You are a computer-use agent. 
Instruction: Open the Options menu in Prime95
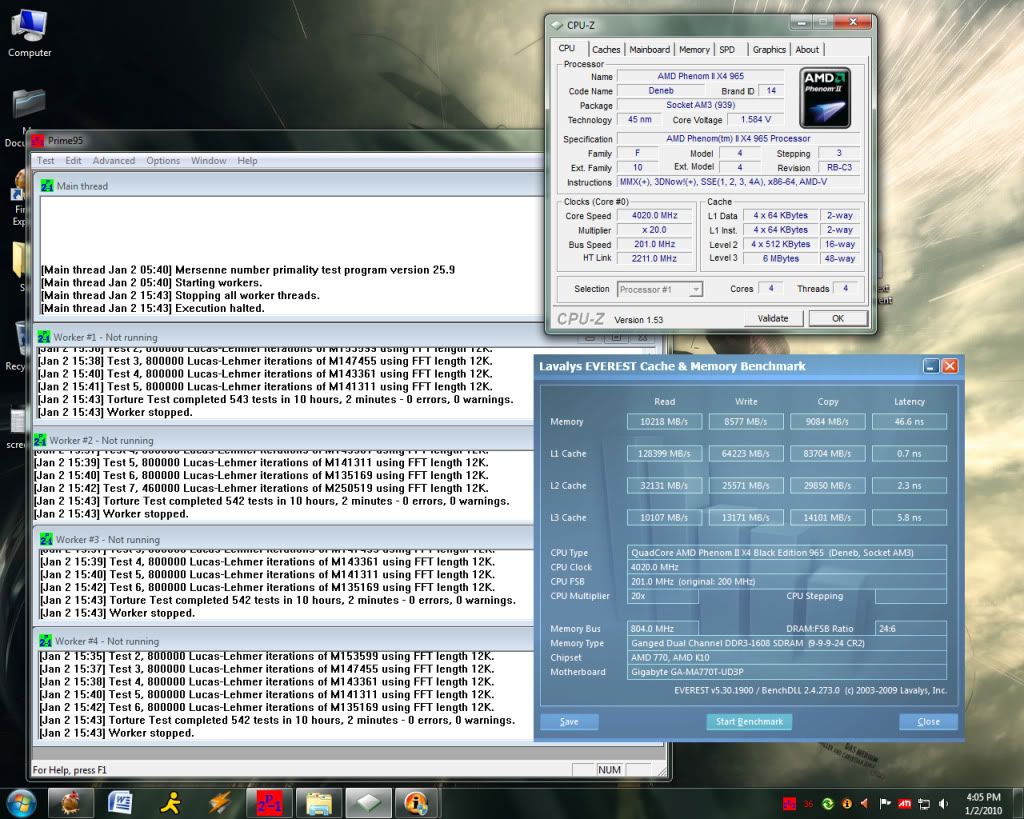(163, 160)
